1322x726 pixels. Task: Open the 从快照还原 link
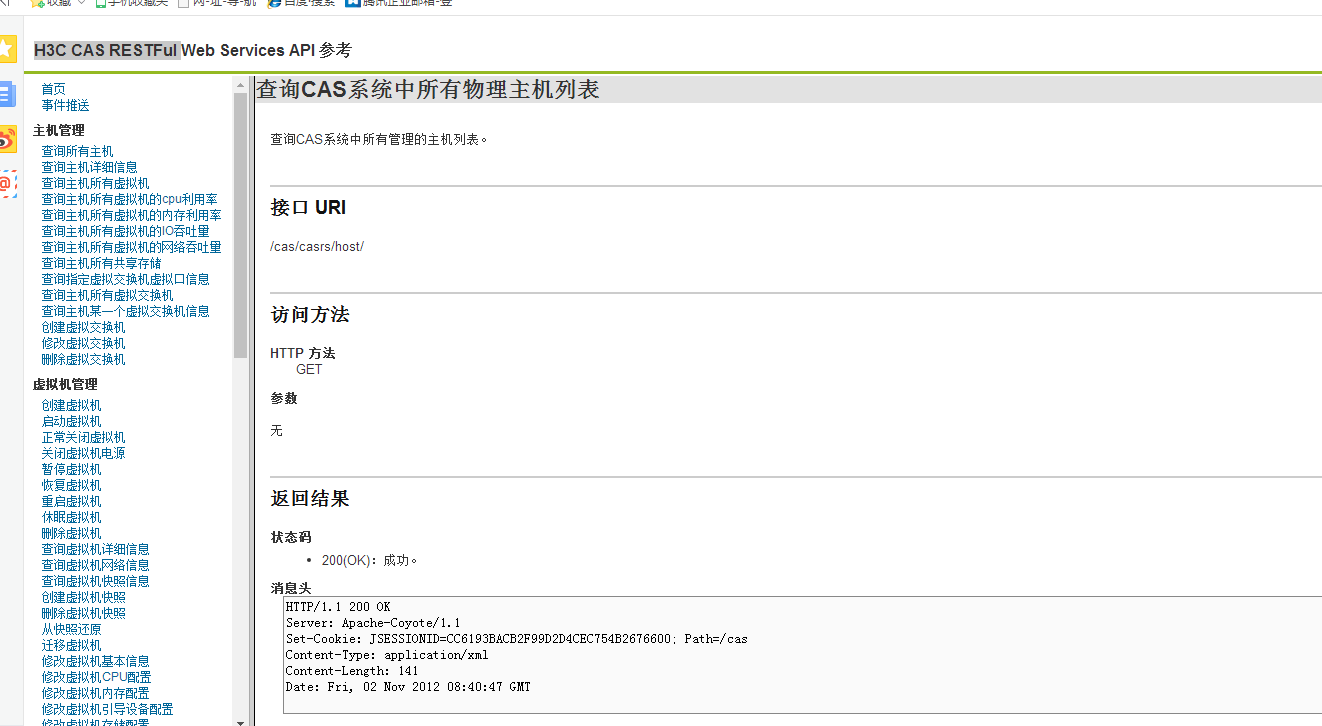71,629
